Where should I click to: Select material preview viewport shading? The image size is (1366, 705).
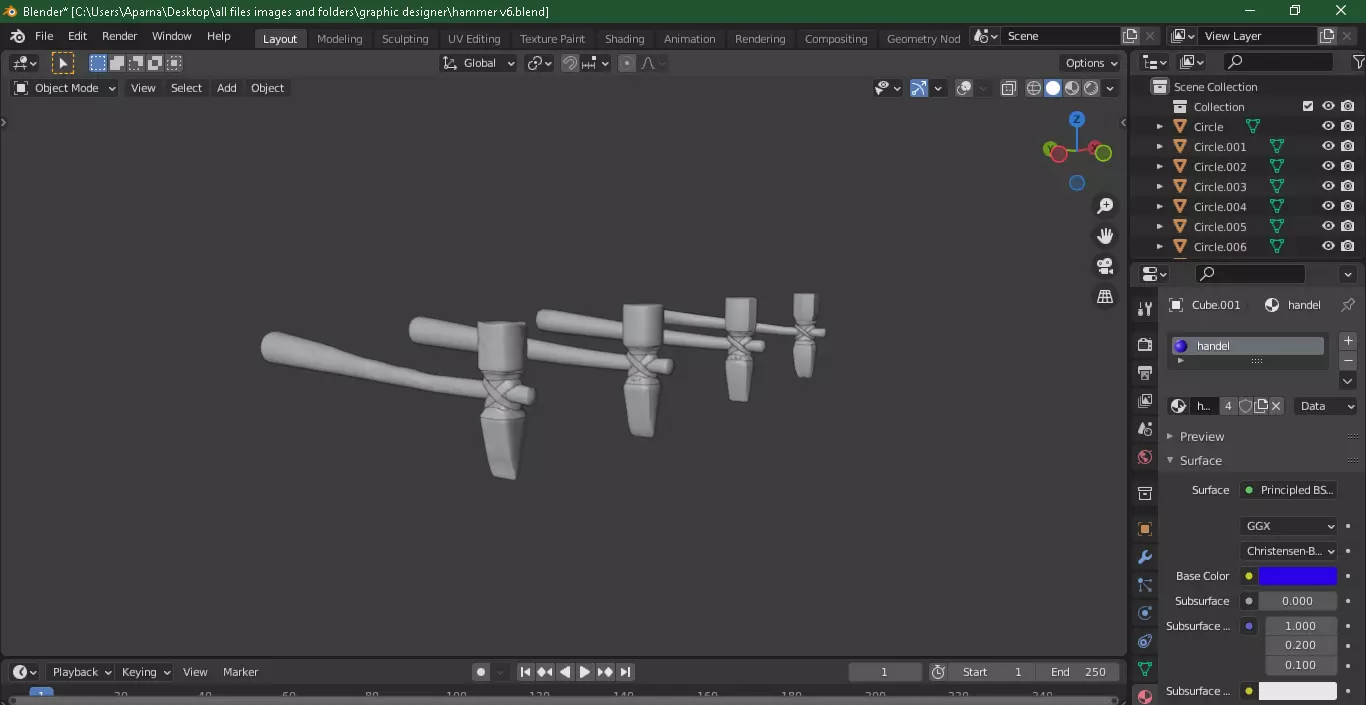click(x=1072, y=88)
